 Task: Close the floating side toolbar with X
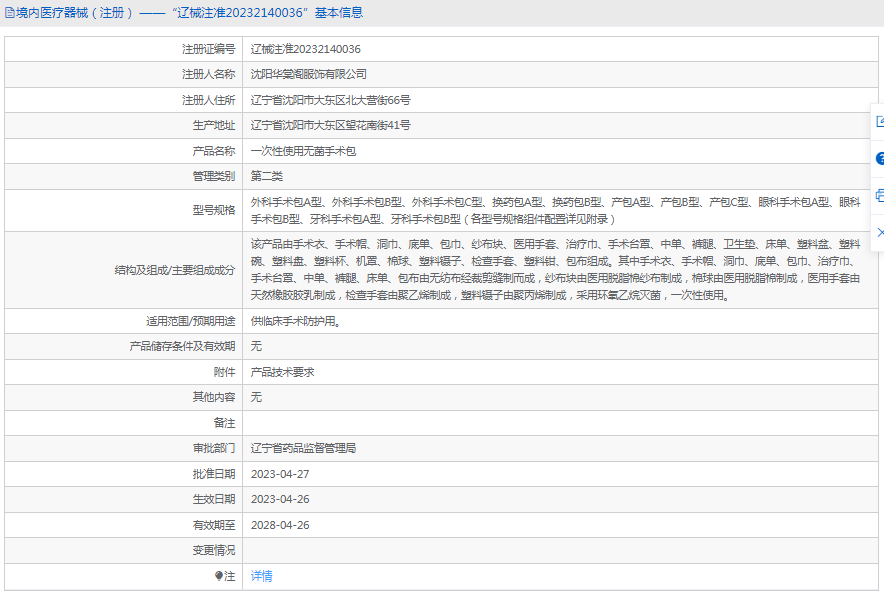tap(881, 232)
